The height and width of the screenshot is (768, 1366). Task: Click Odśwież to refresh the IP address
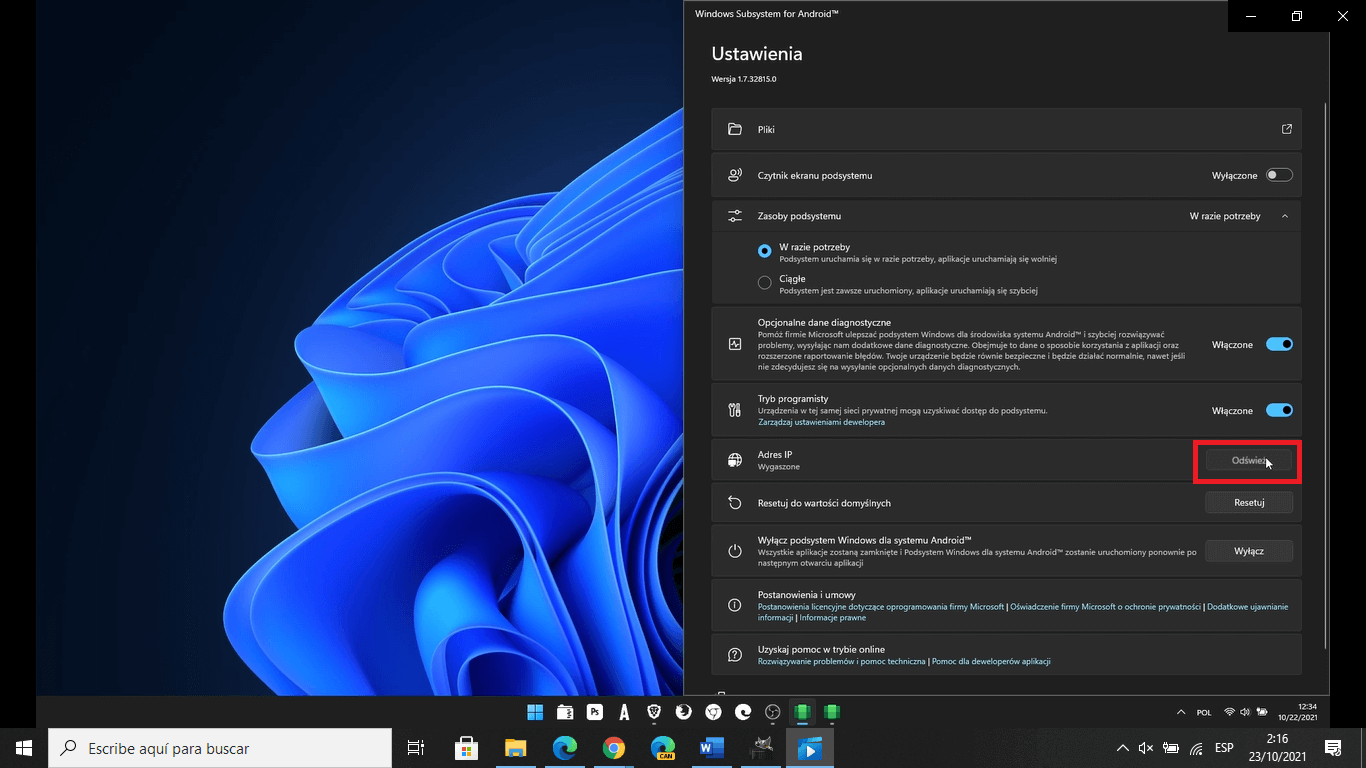point(1249,461)
